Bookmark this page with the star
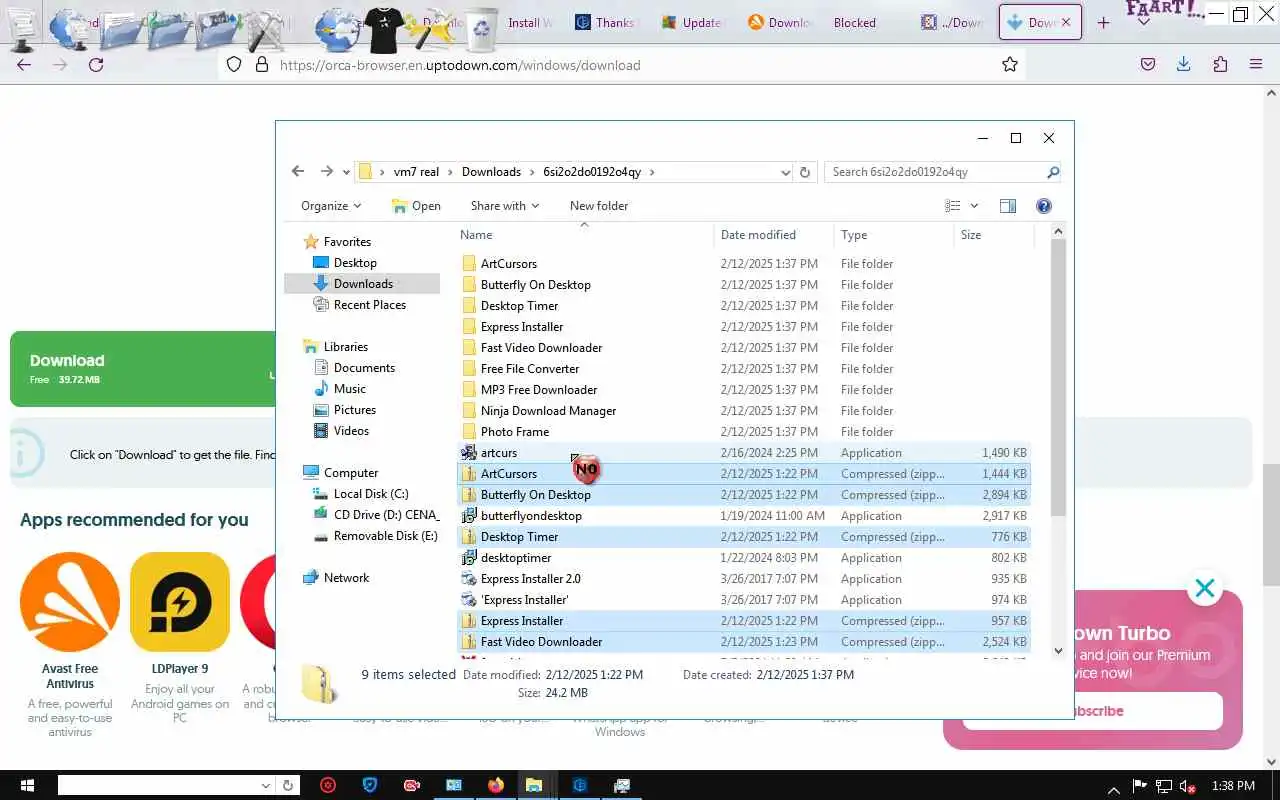The image size is (1280, 800). pos(1010,64)
